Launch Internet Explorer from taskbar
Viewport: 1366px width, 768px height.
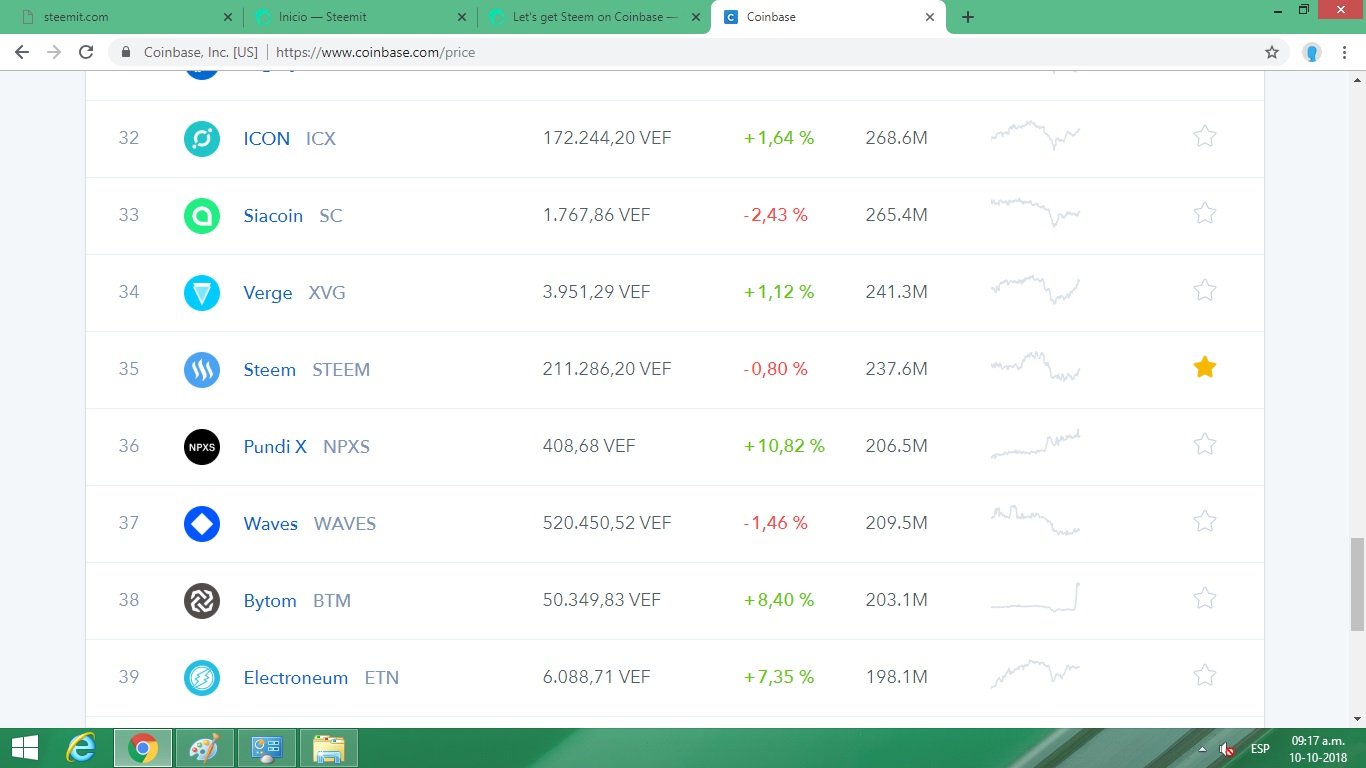tap(81, 748)
